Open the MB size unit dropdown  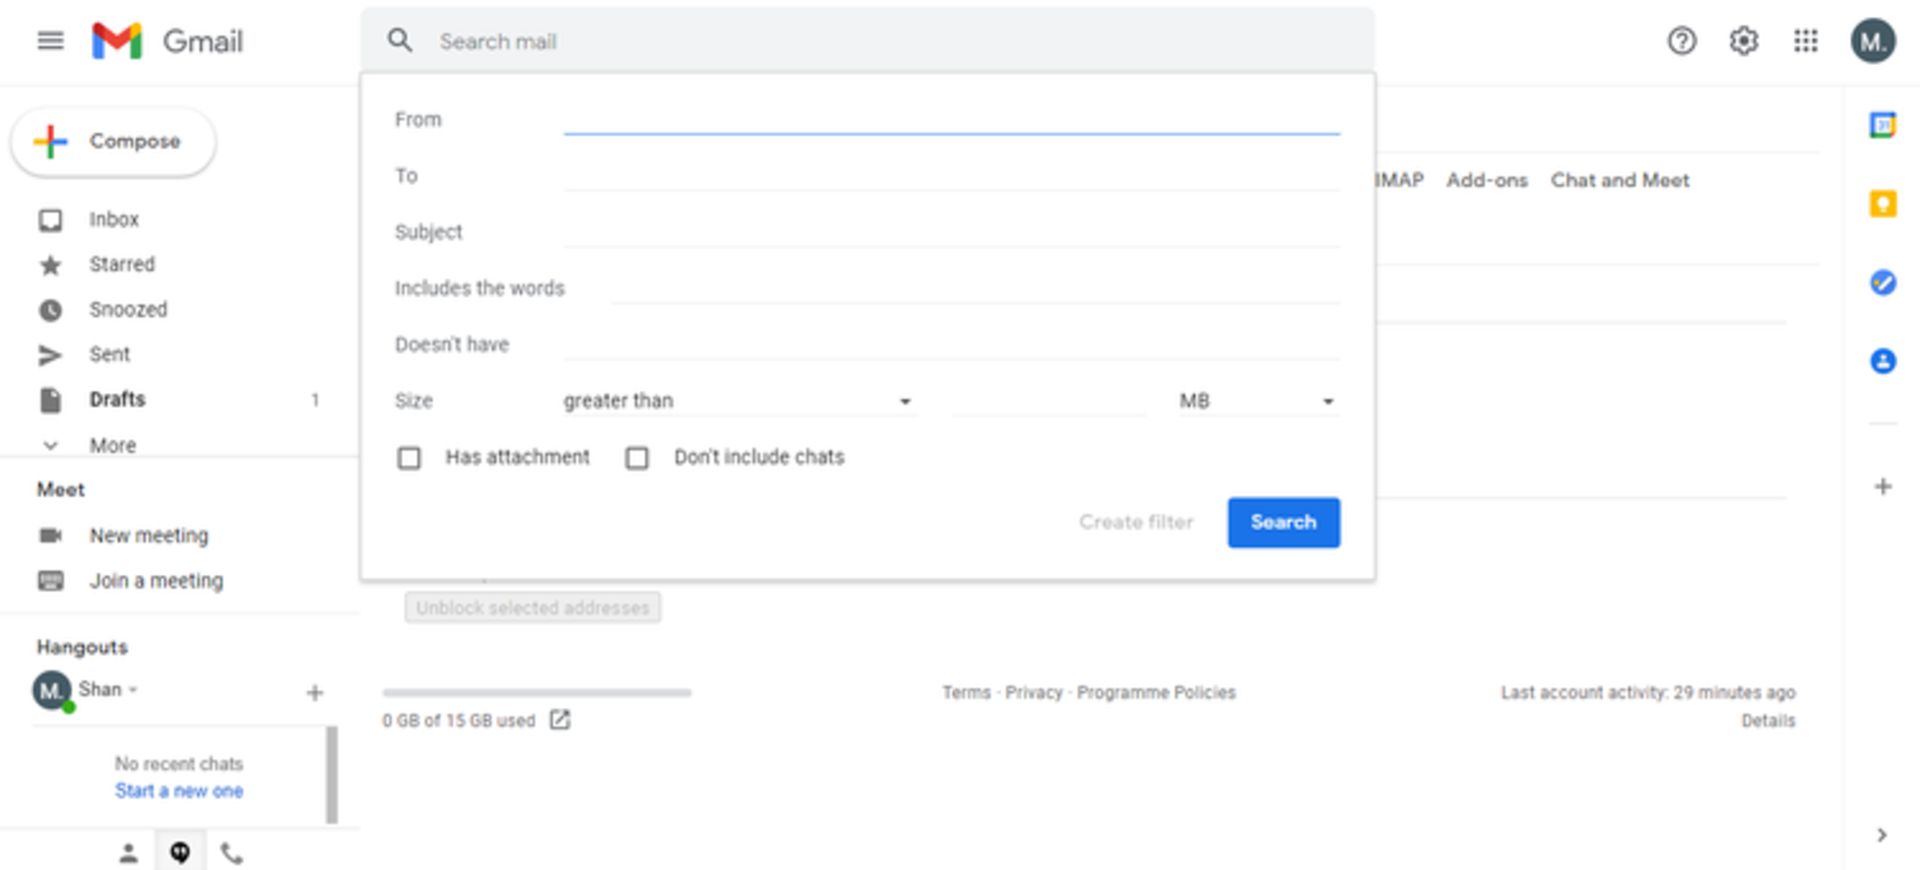coord(1256,401)
